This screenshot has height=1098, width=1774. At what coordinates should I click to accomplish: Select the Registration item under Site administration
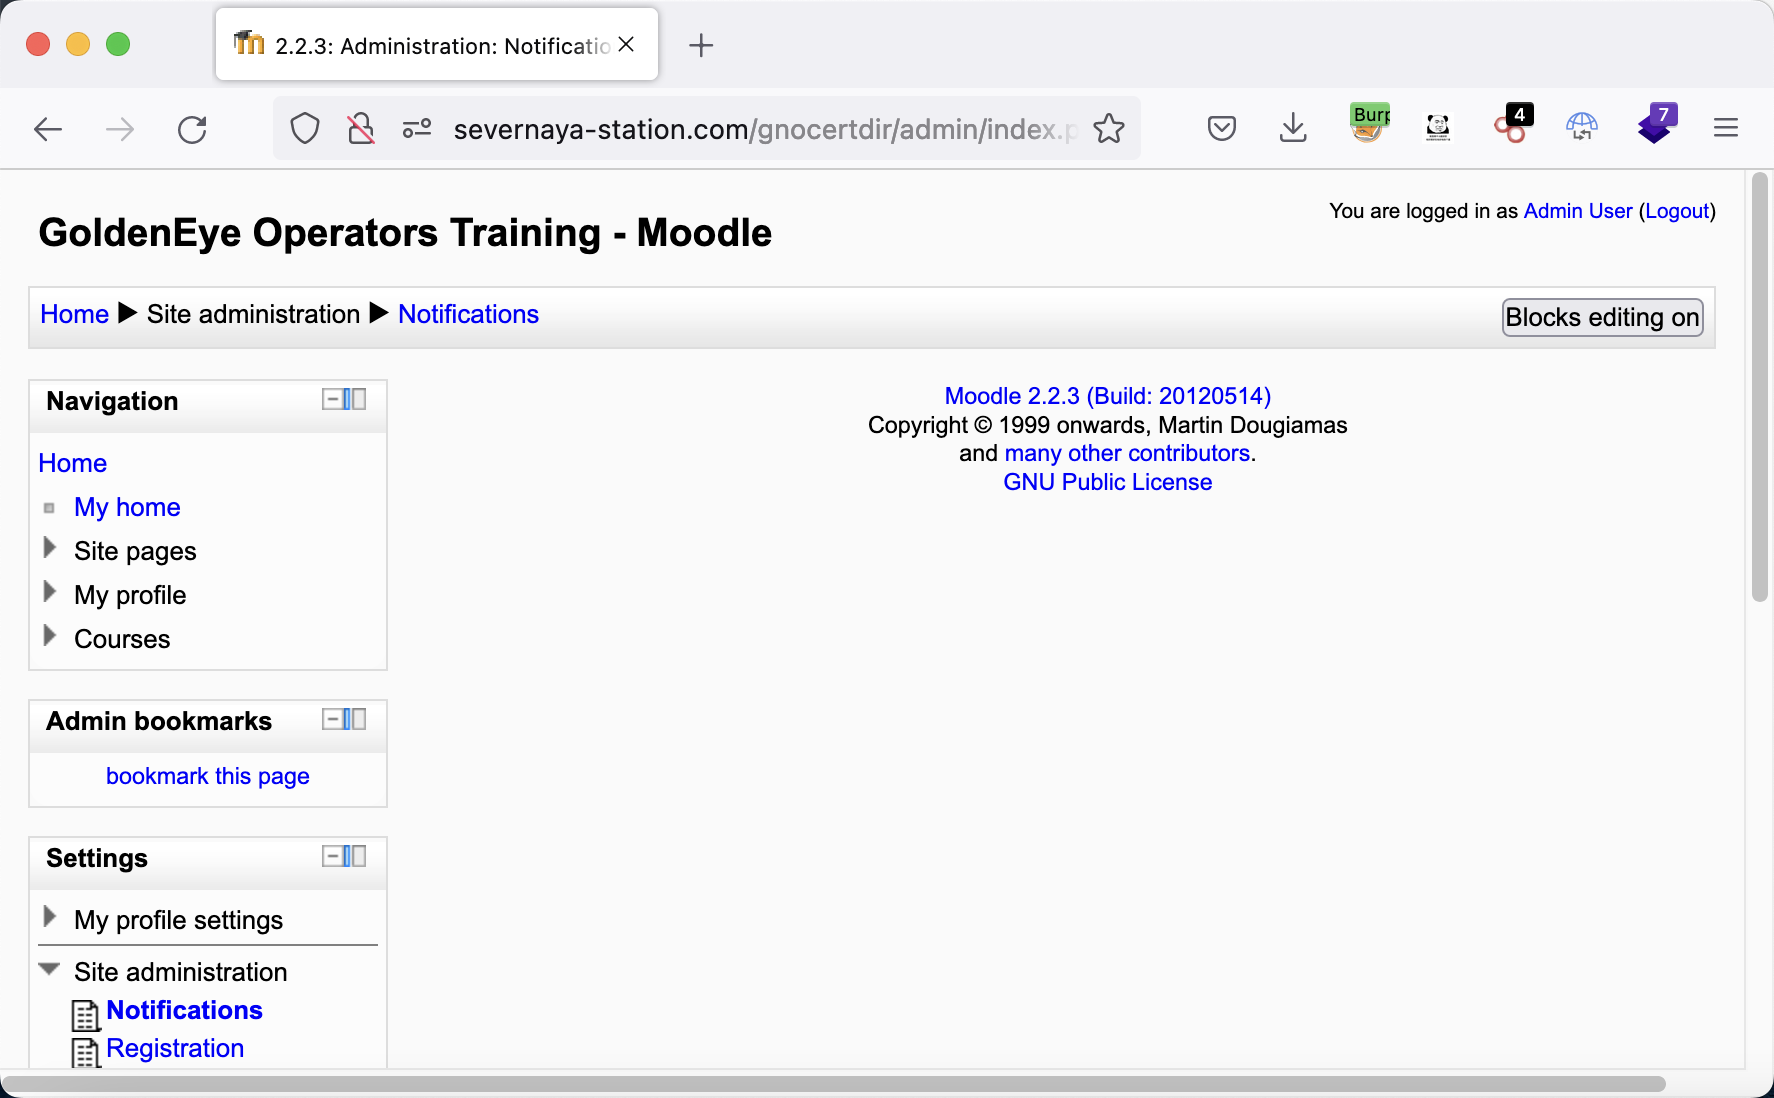pos(175,1048)
